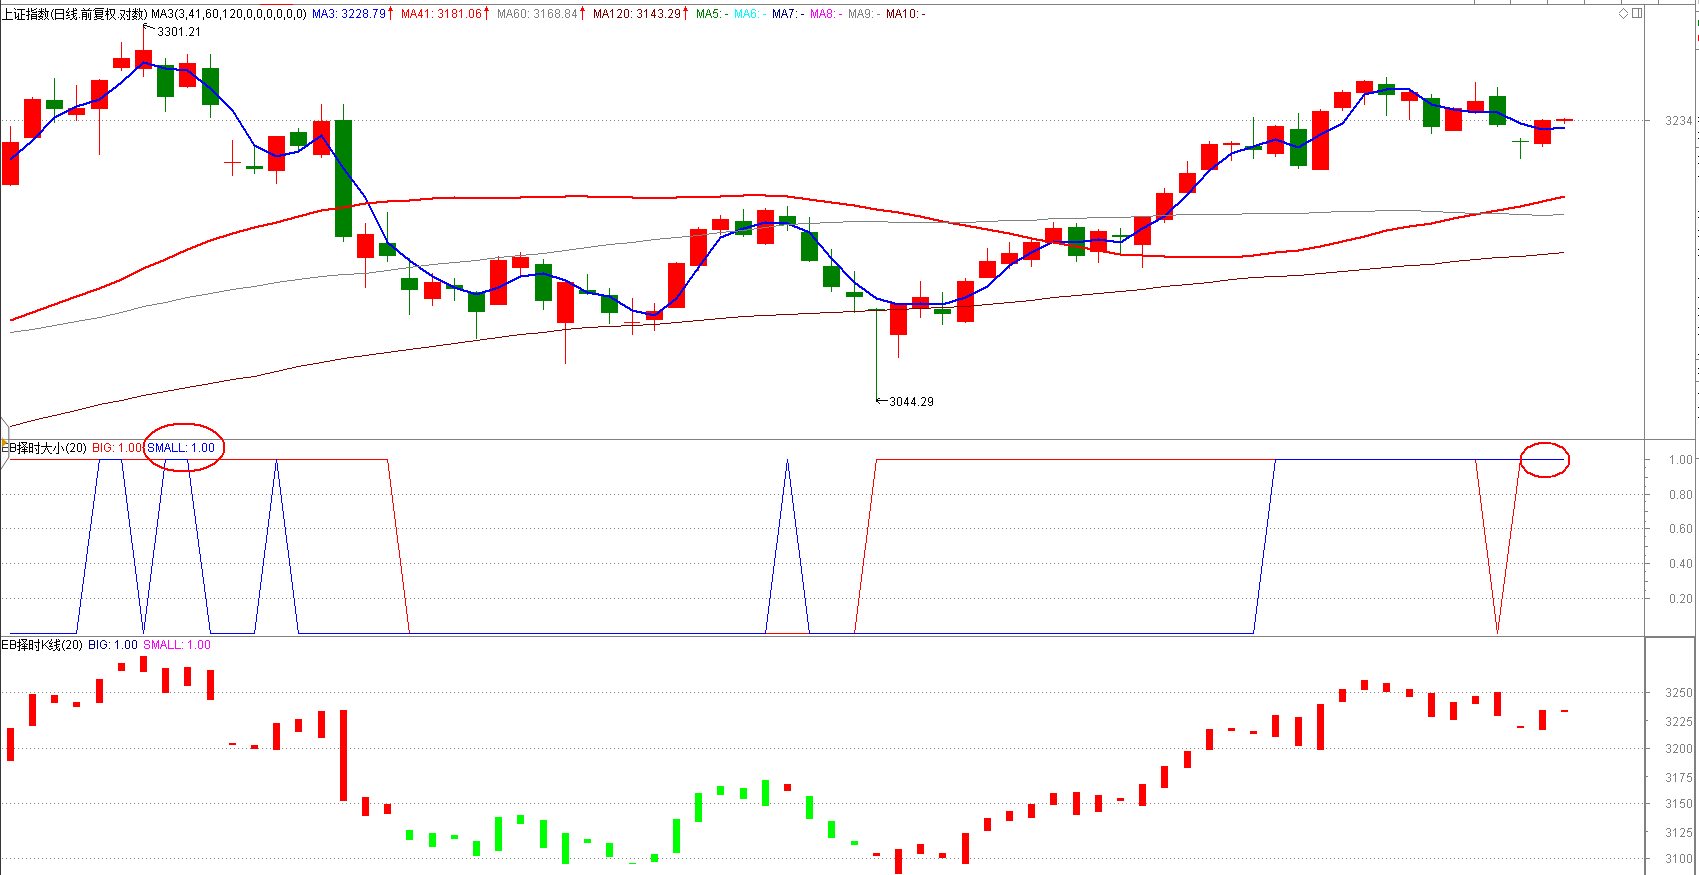Click the 3250 axis value in bottom panel
Image resolution: width=1699 pixels, height=875 pixels.
pos(1679,693)
